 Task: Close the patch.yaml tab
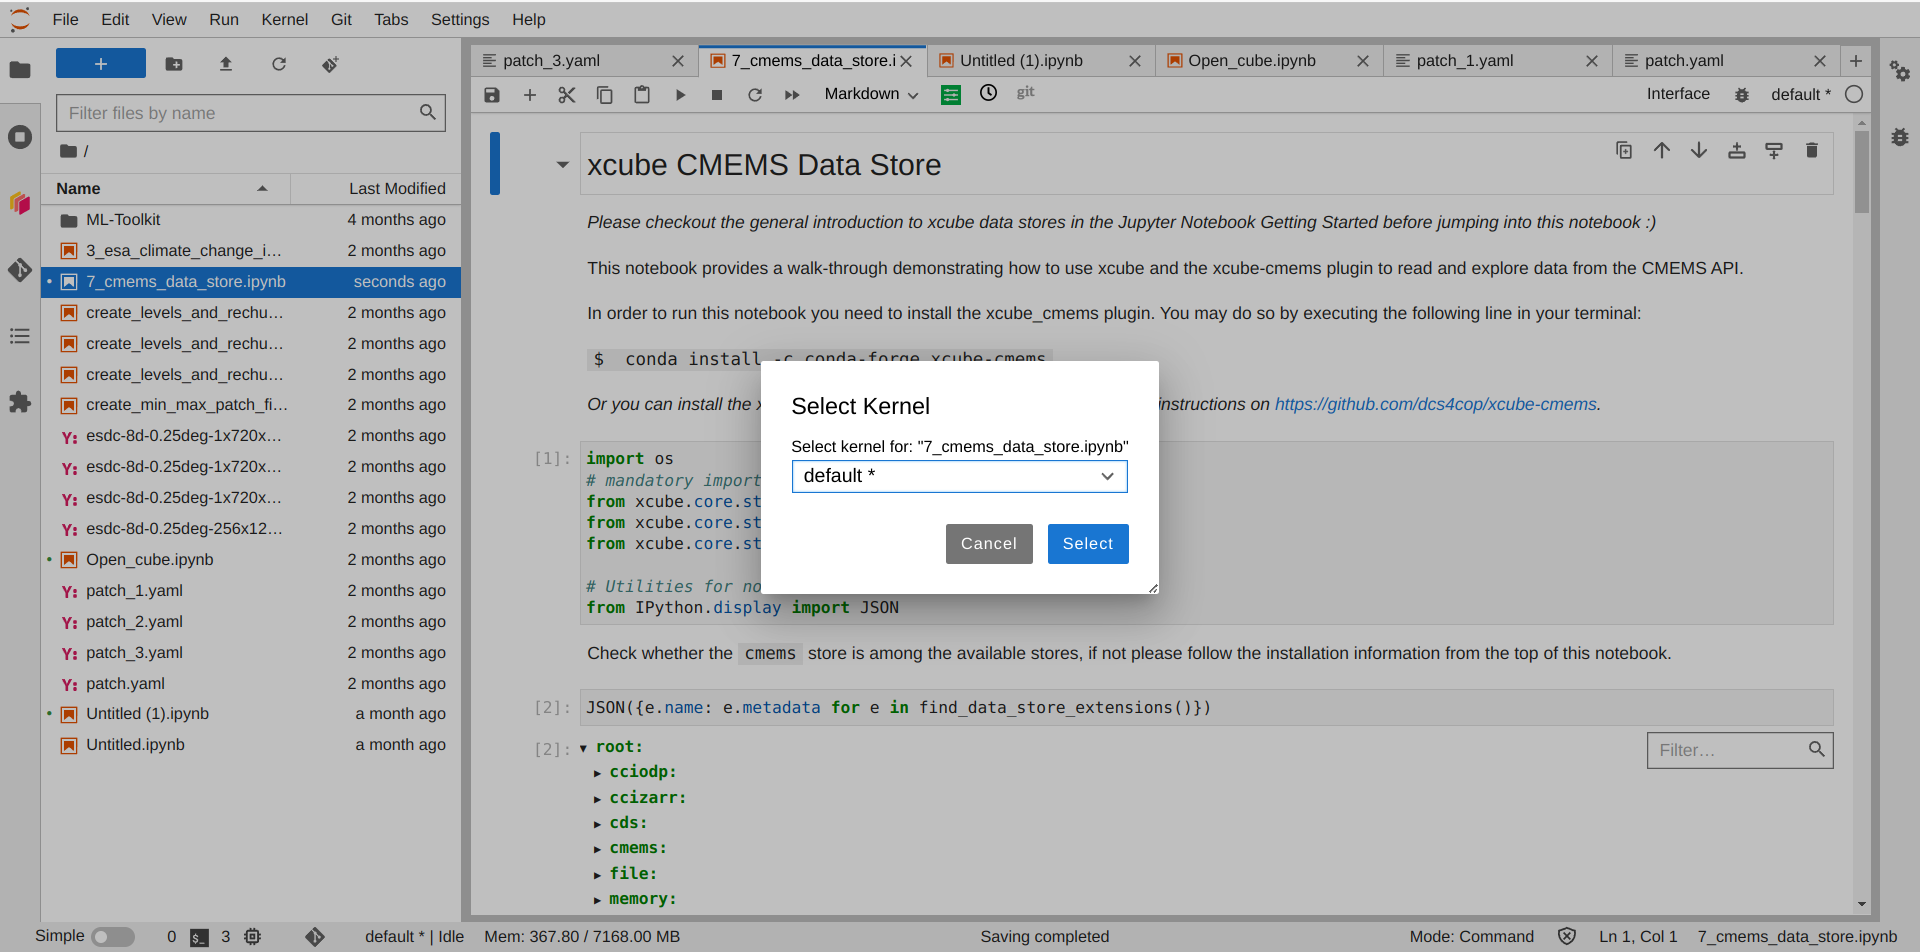click(1820, 61)
